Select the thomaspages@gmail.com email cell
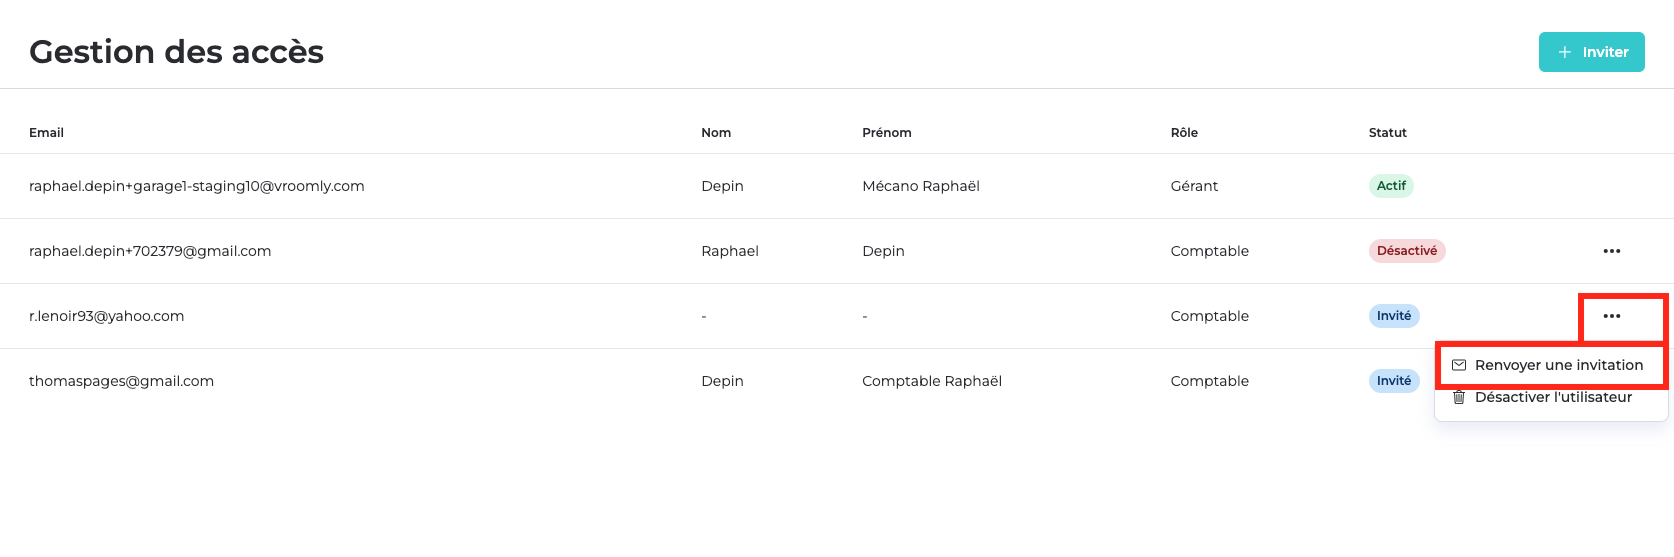Screen dimensions: 1674x557 [x=121, y=381]
